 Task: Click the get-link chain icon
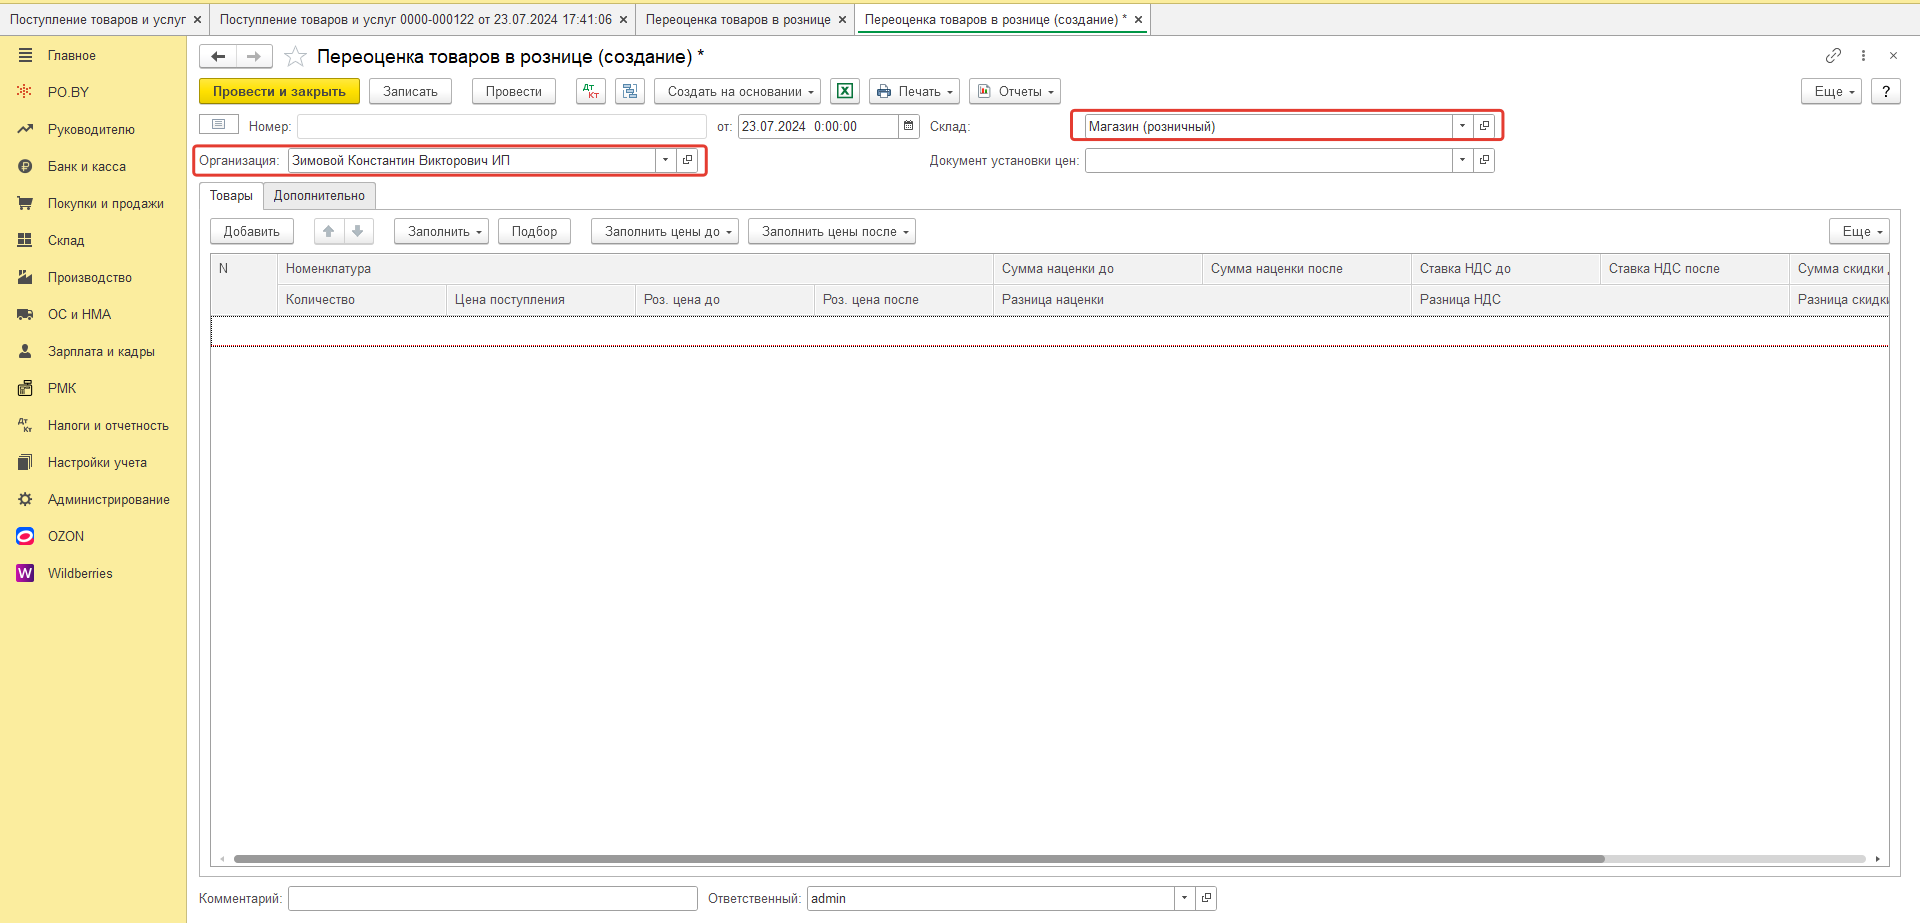coord(1833,56)
